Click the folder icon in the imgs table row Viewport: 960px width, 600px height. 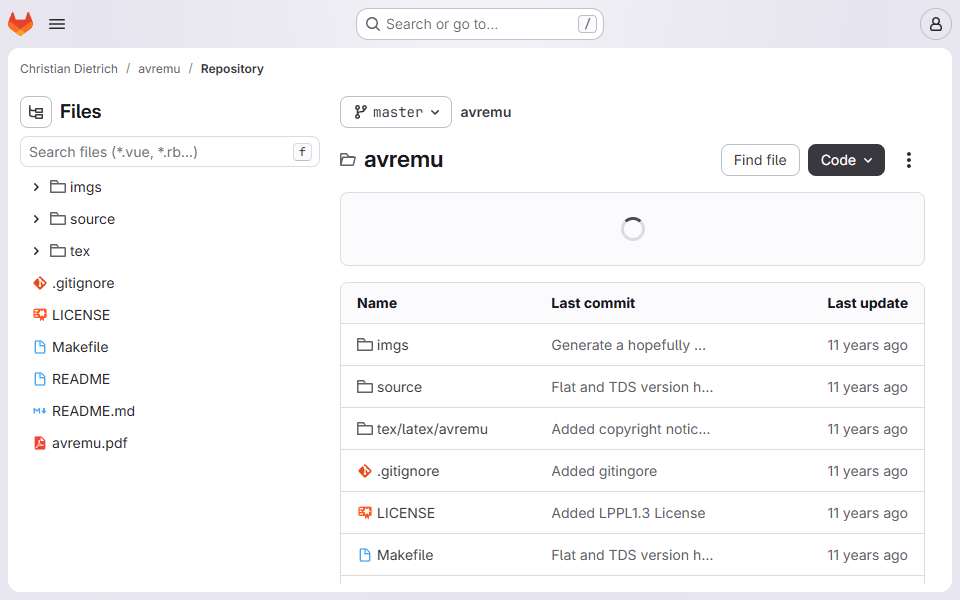click(365, 345)
